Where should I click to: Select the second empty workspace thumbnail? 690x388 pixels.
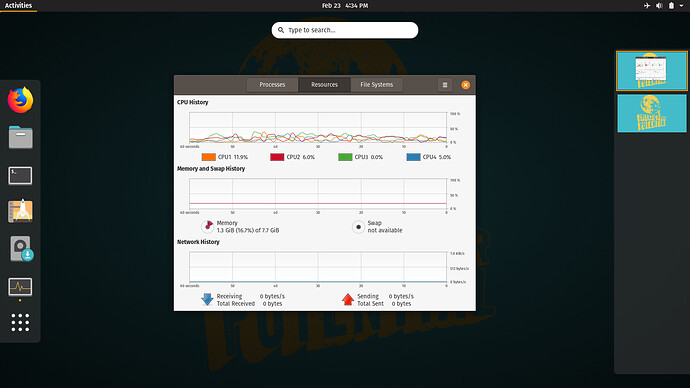click(652, 113)
